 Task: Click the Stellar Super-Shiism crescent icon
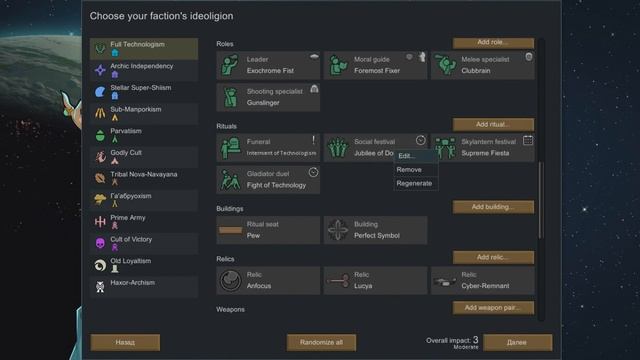pos(100,92)
